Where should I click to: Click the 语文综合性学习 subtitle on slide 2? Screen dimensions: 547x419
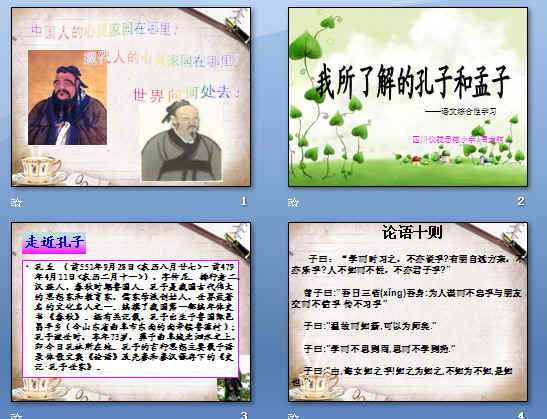point(461,112)
